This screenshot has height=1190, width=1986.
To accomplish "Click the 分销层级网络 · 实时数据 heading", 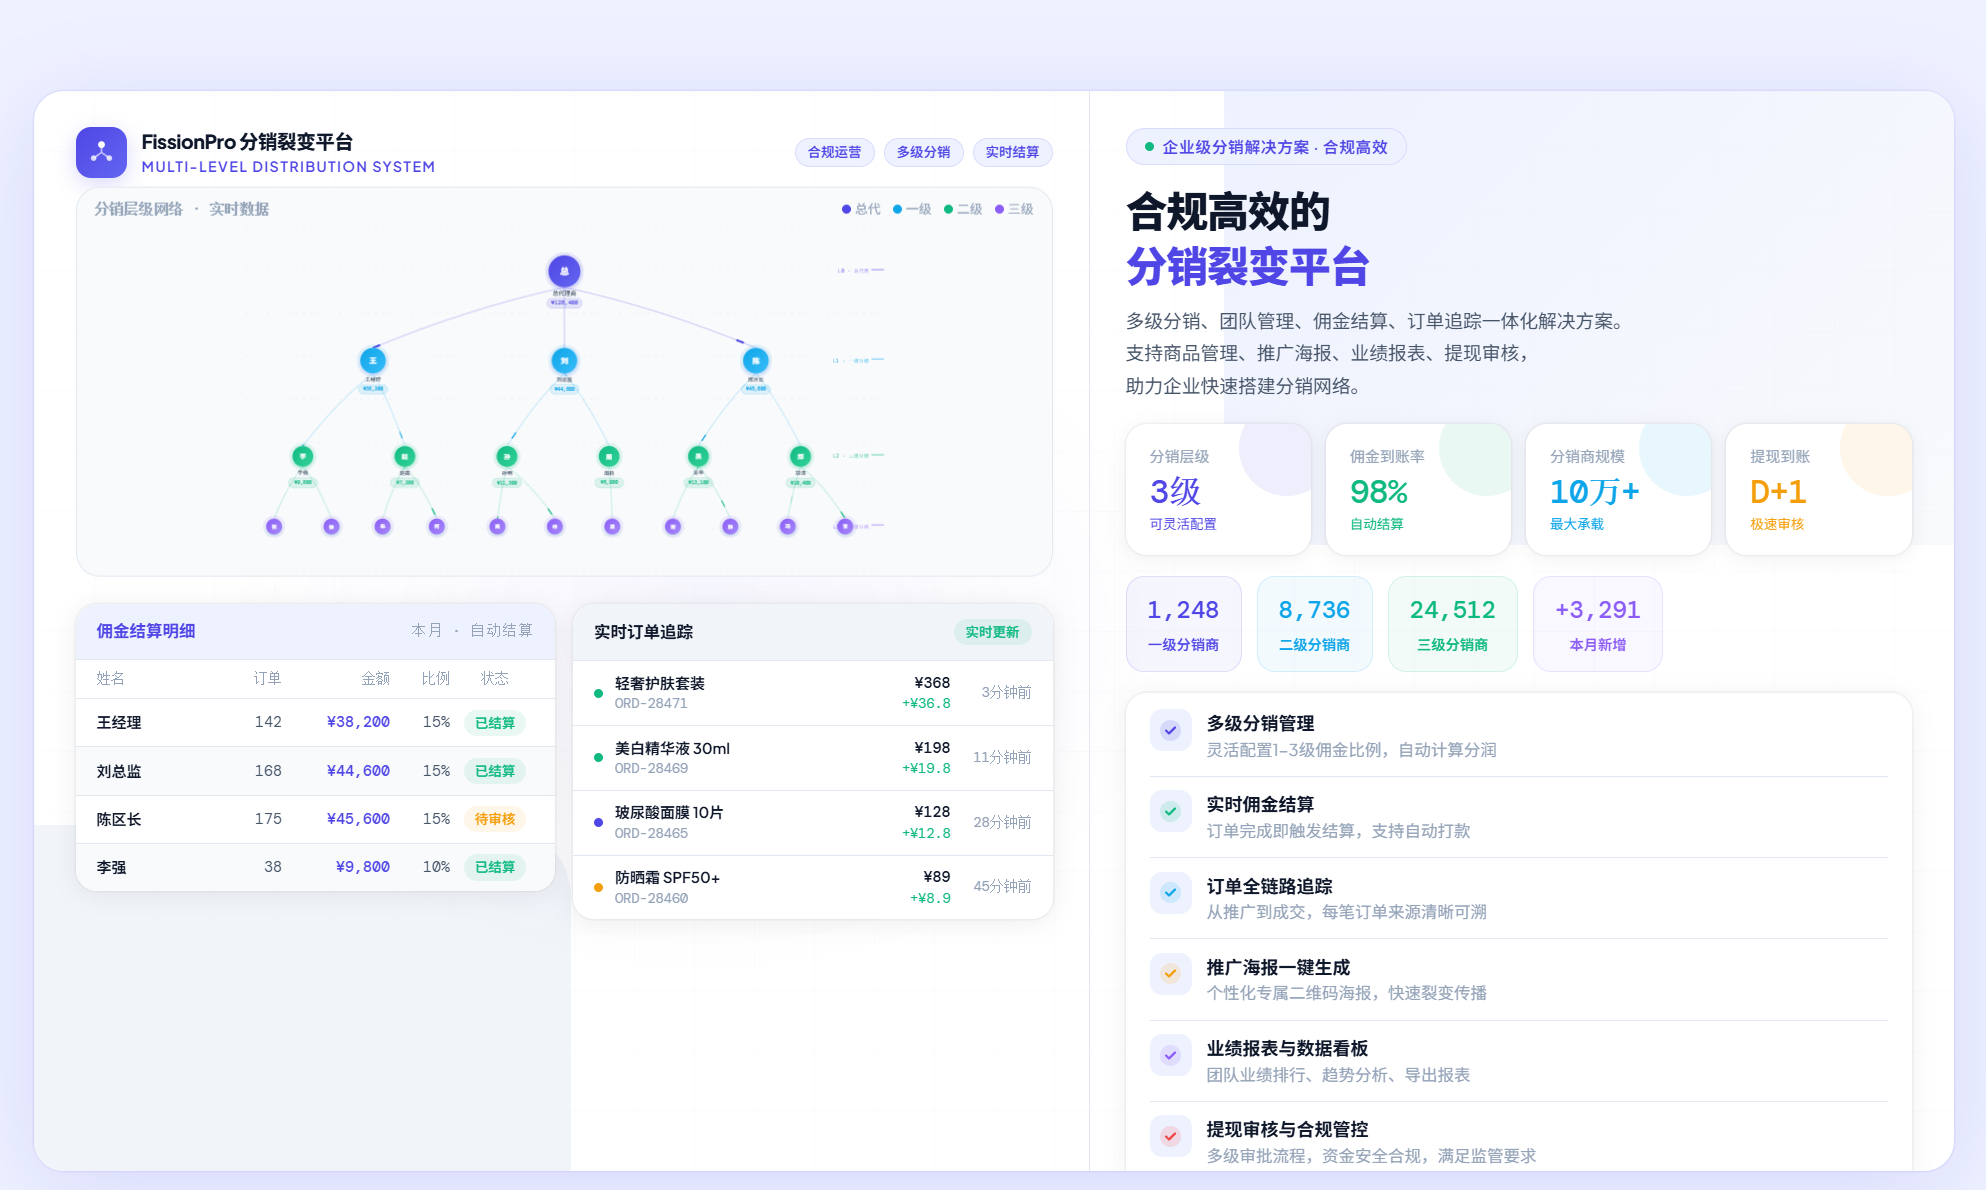I will tap(181, 209).
